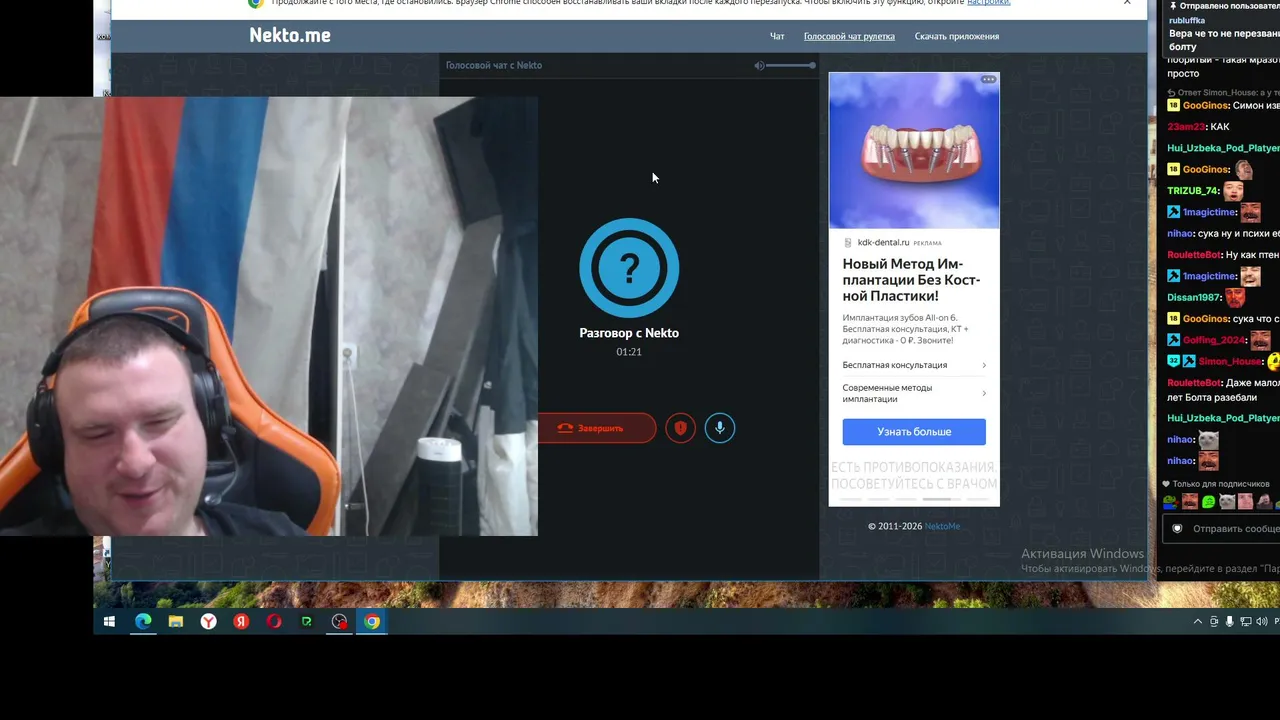
Task: Click the Simon_House username in chat
Action: [1230, 362]
